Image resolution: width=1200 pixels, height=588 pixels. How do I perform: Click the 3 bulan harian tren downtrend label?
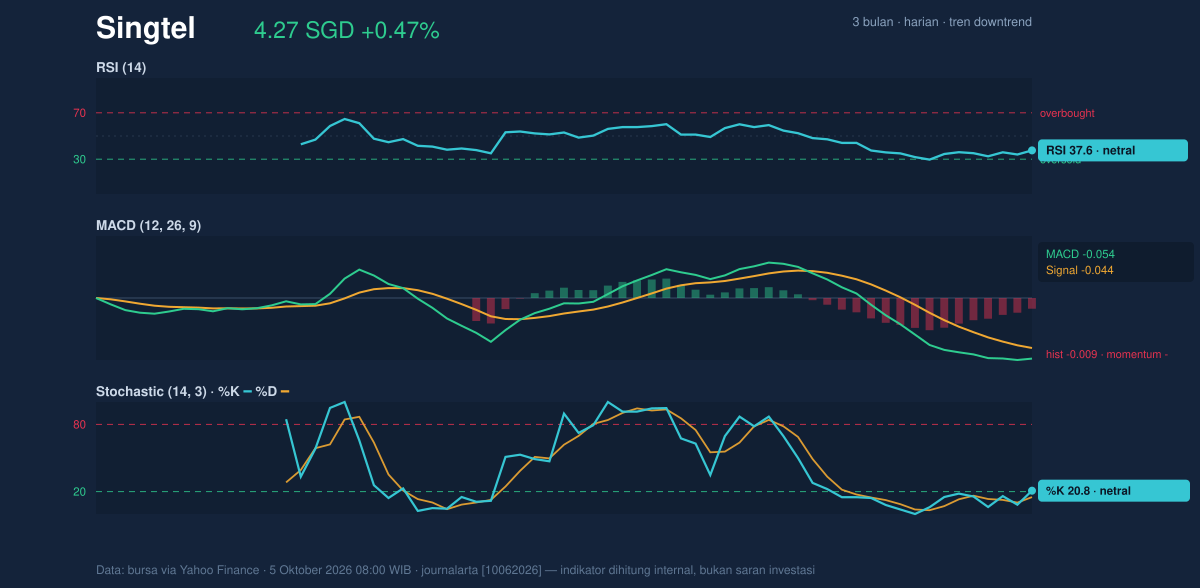(x=942, y=22)
